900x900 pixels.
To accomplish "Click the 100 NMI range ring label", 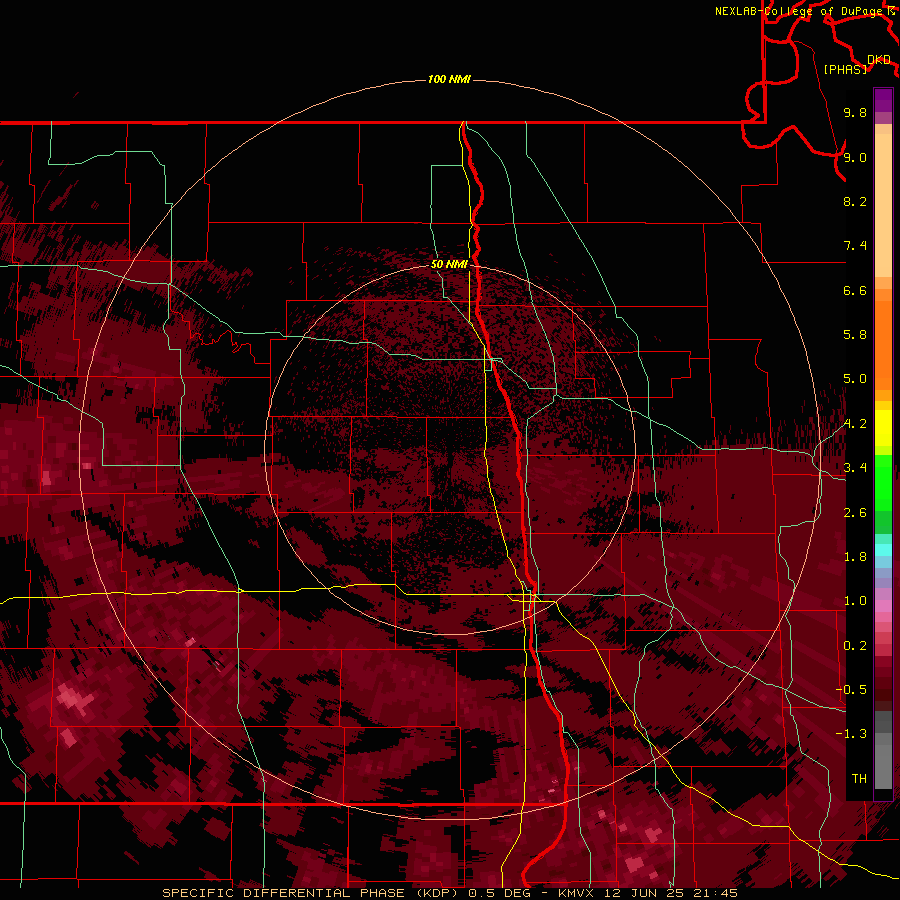I will (x=449, y=79).
